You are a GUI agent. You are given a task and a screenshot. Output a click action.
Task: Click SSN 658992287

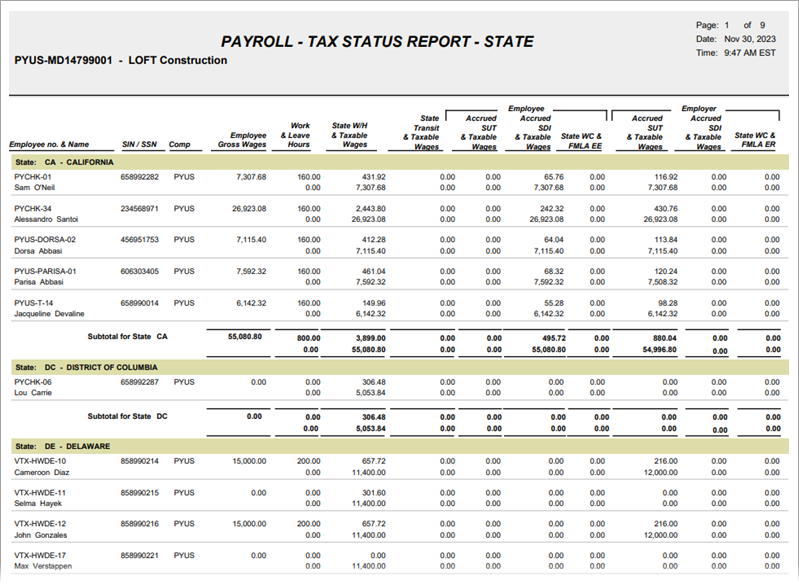(140, 382)
